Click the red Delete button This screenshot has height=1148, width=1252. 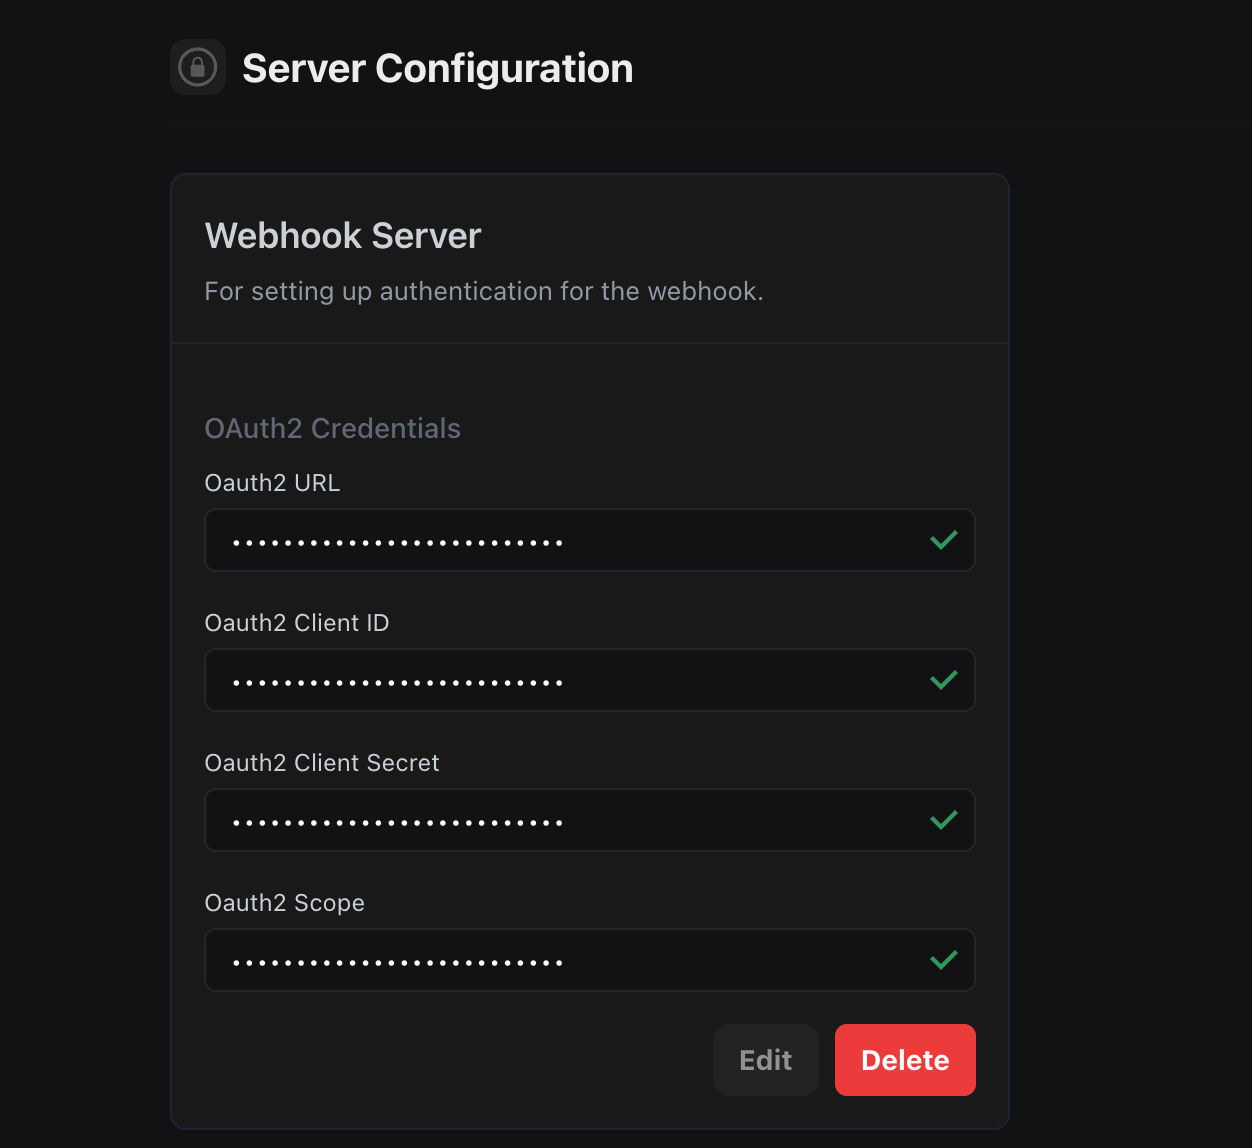[x=905, y=1060]
